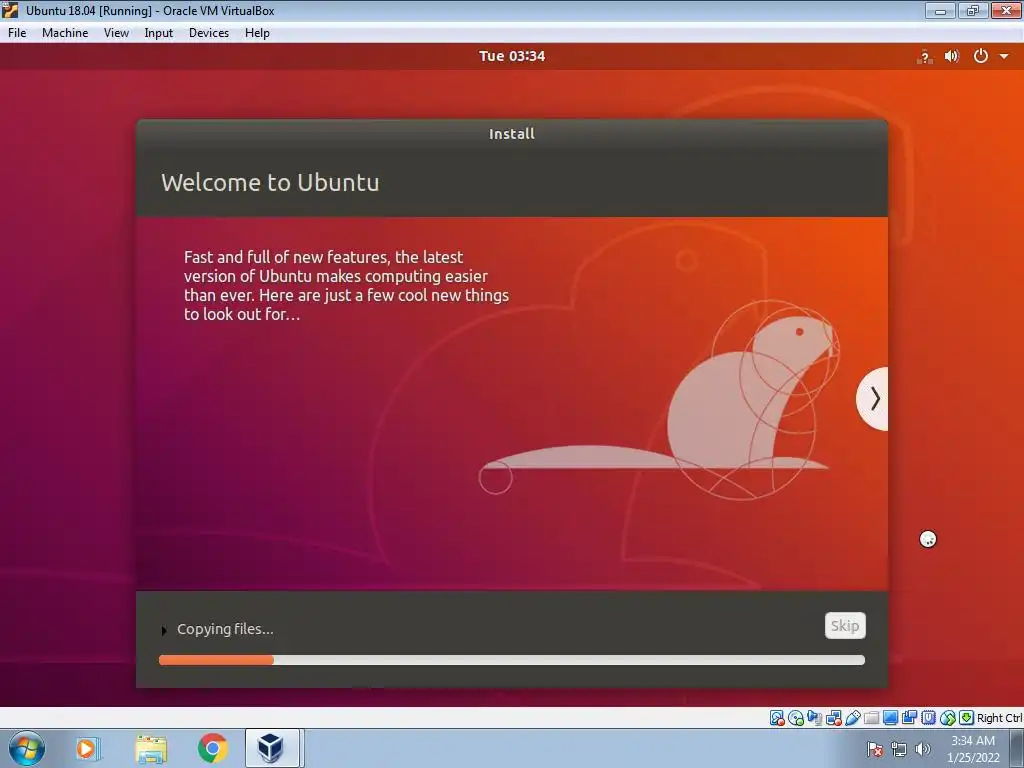Click the Windows volume tray icon

(x=923, y=749)
